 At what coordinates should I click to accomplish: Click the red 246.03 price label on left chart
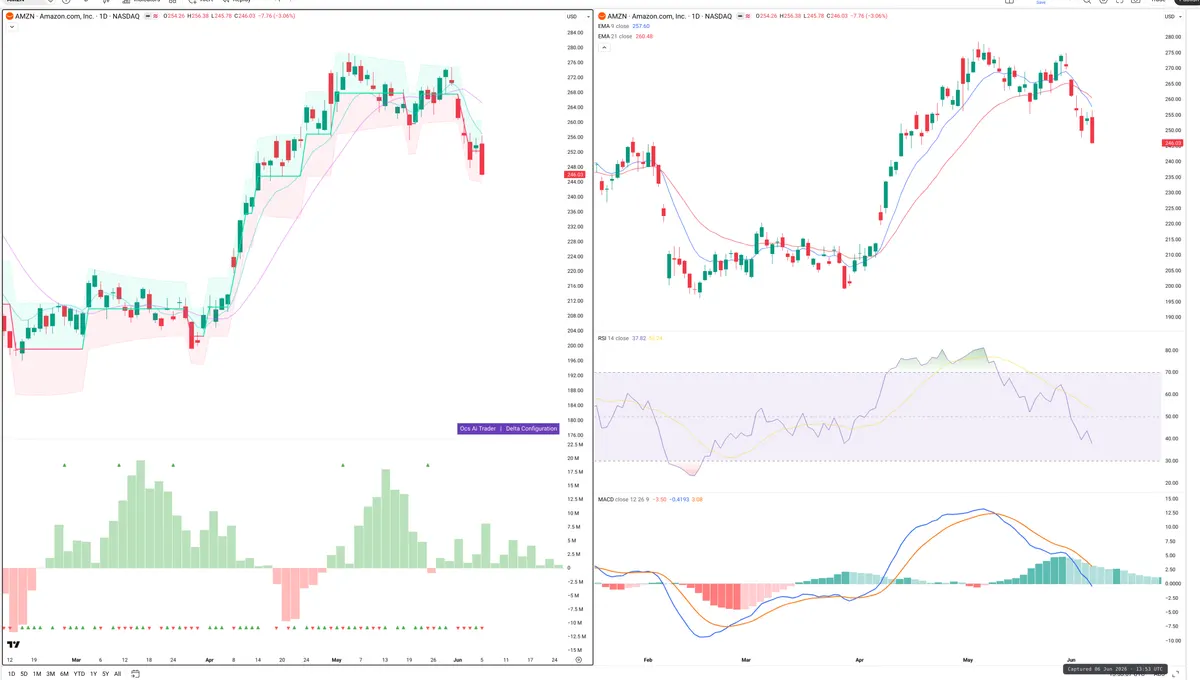[x=575, y=175]
